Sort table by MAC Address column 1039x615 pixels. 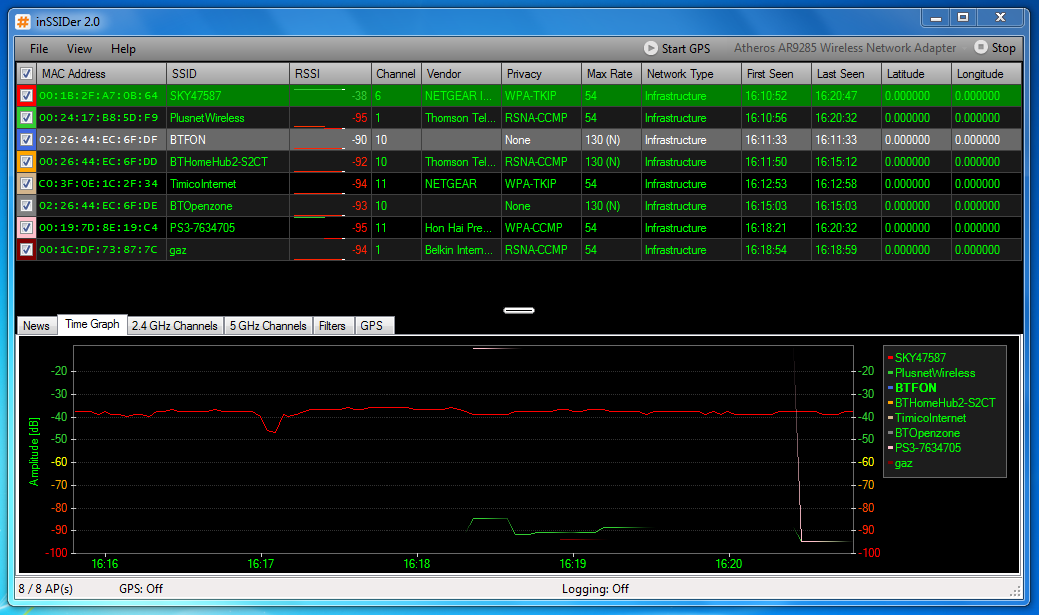click(101, 74)
